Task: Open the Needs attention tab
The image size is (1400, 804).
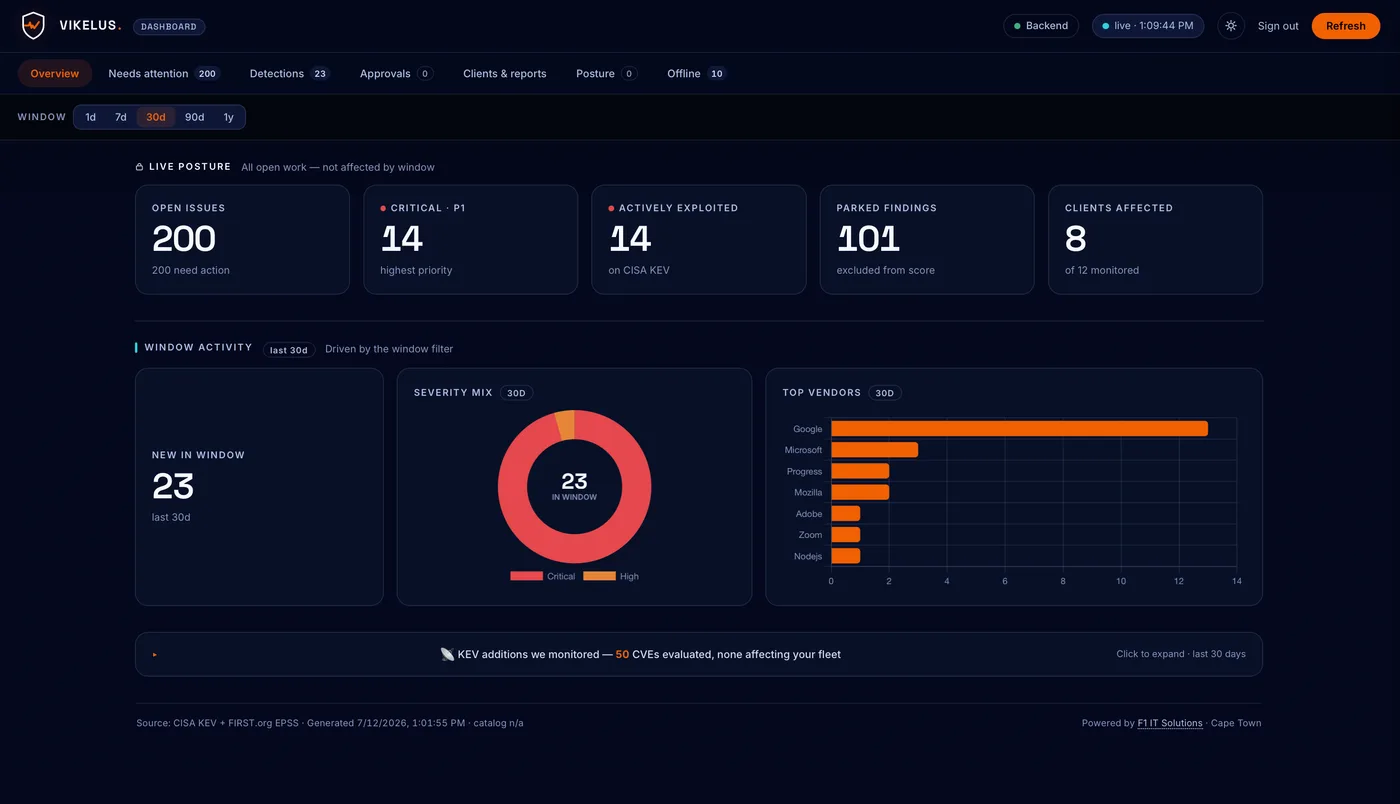Action: coord(164,73)
